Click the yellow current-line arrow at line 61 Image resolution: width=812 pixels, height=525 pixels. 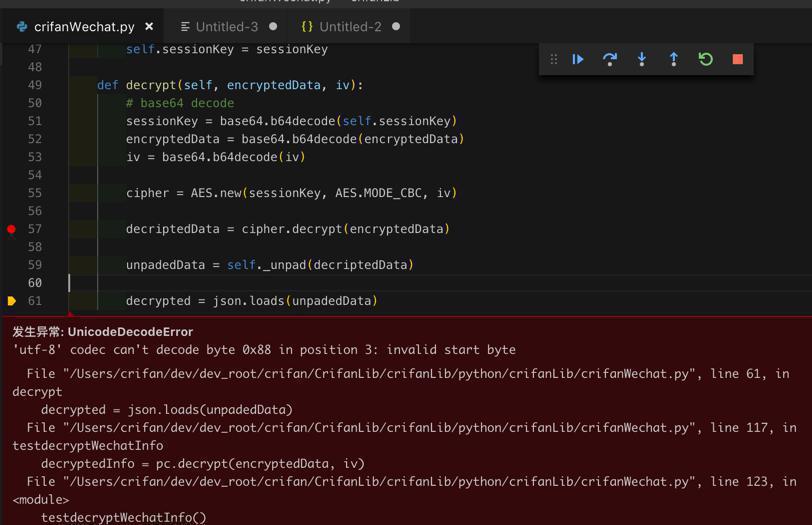pos(11,301)
